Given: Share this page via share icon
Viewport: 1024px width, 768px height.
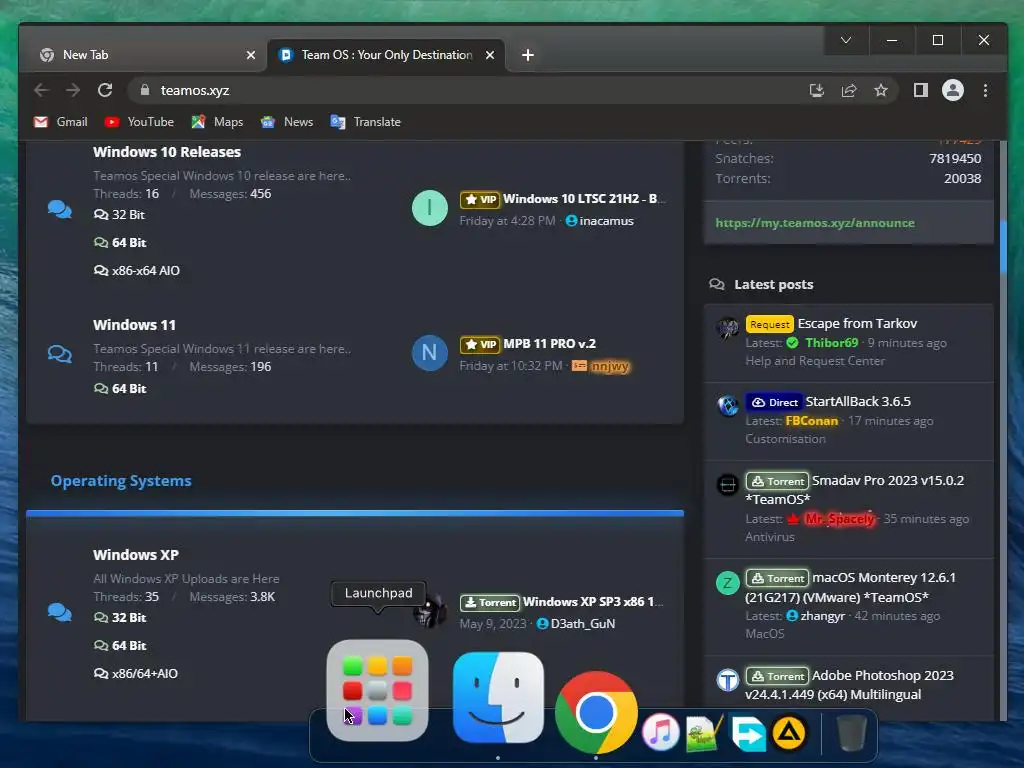Looking at the screenshot, I should tap(849, 90).
